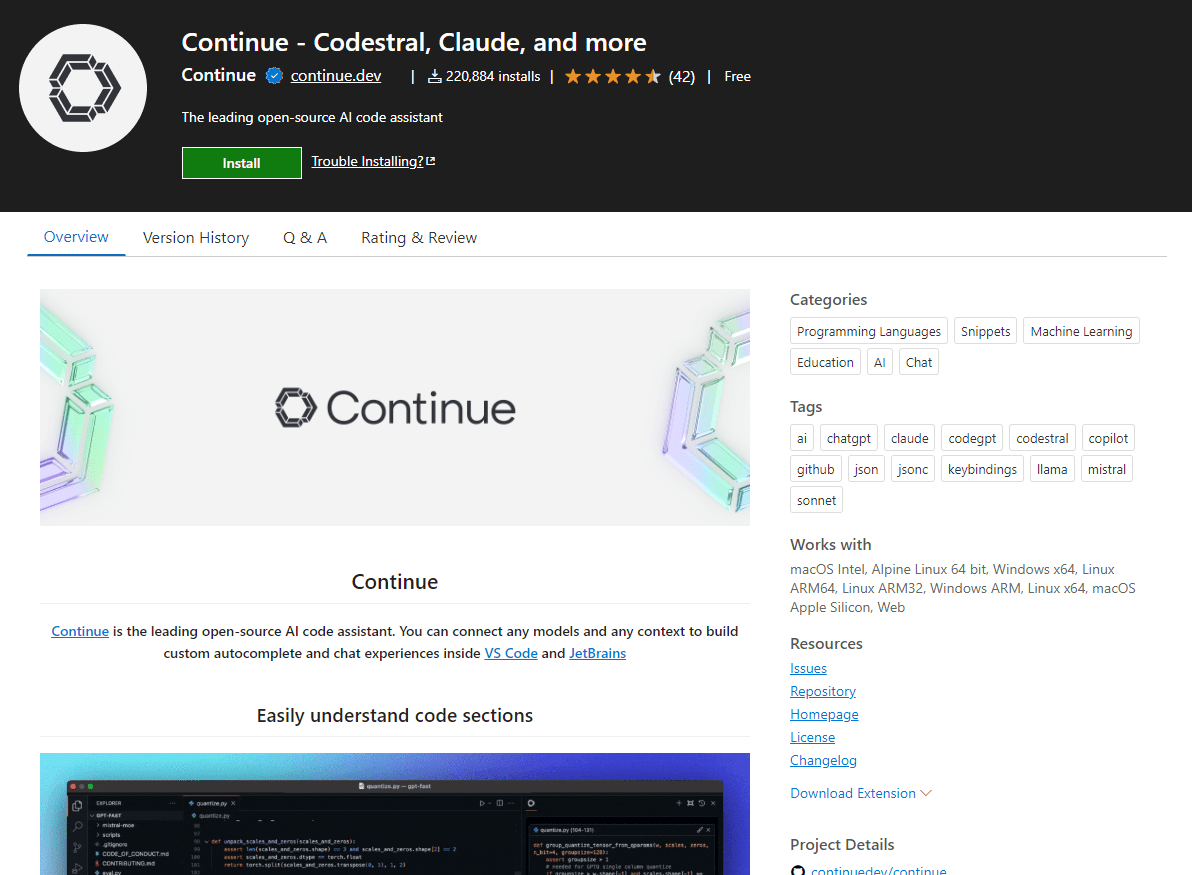
Task: Click the sonnet tag
Action: (x=816, y=501)
